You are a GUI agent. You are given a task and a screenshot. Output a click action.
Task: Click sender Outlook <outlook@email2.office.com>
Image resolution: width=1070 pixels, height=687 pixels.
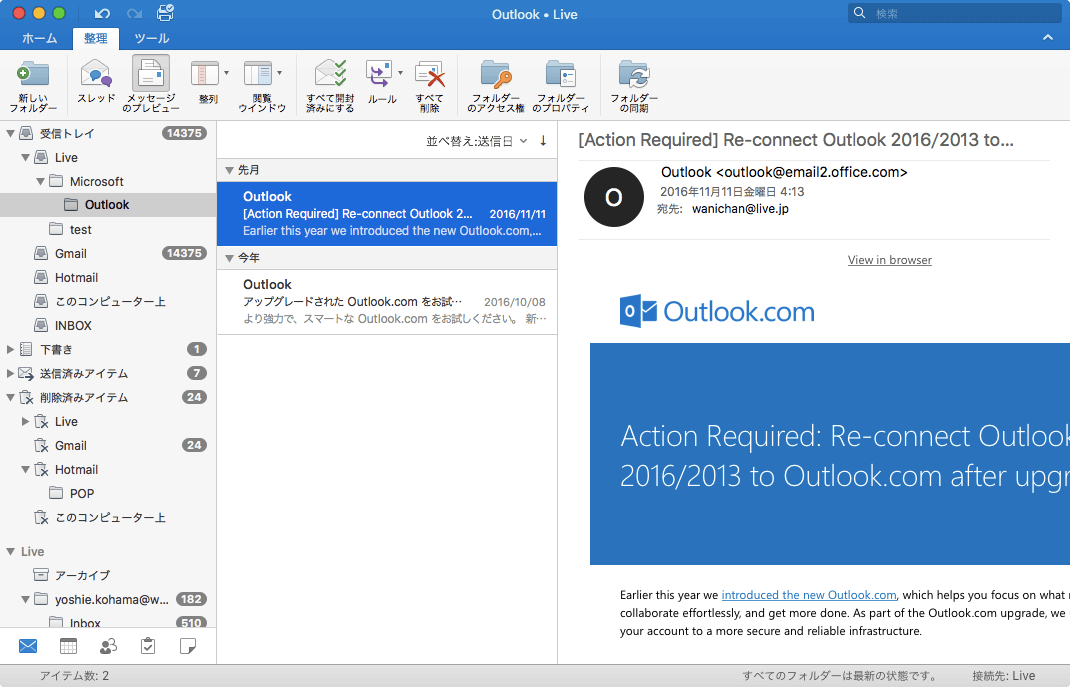tap(784, 173)
